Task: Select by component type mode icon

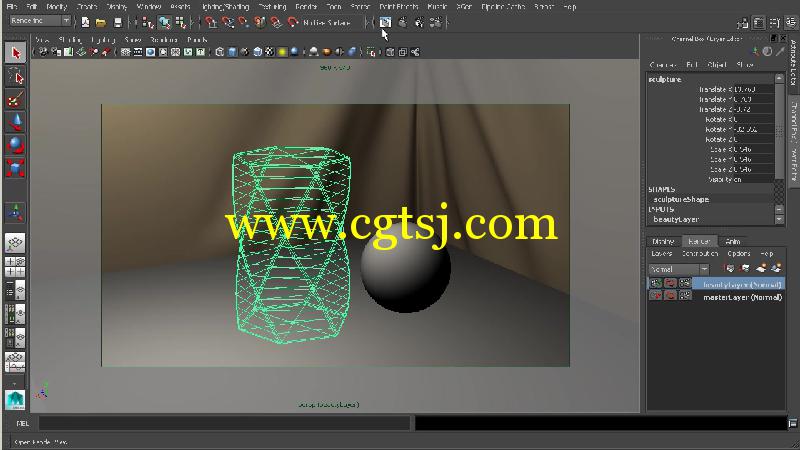Action: [x=181, y=22]
